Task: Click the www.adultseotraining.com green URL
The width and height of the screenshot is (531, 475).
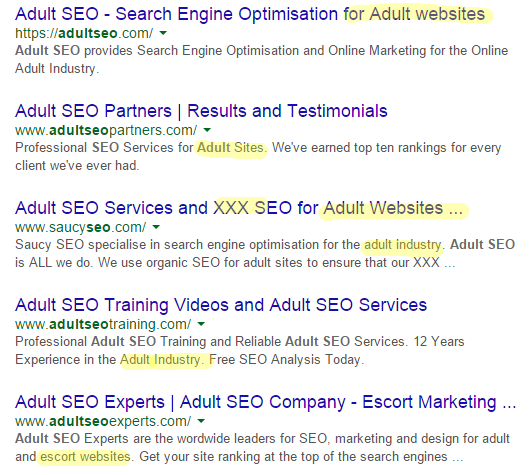Action: pos(103,324)
